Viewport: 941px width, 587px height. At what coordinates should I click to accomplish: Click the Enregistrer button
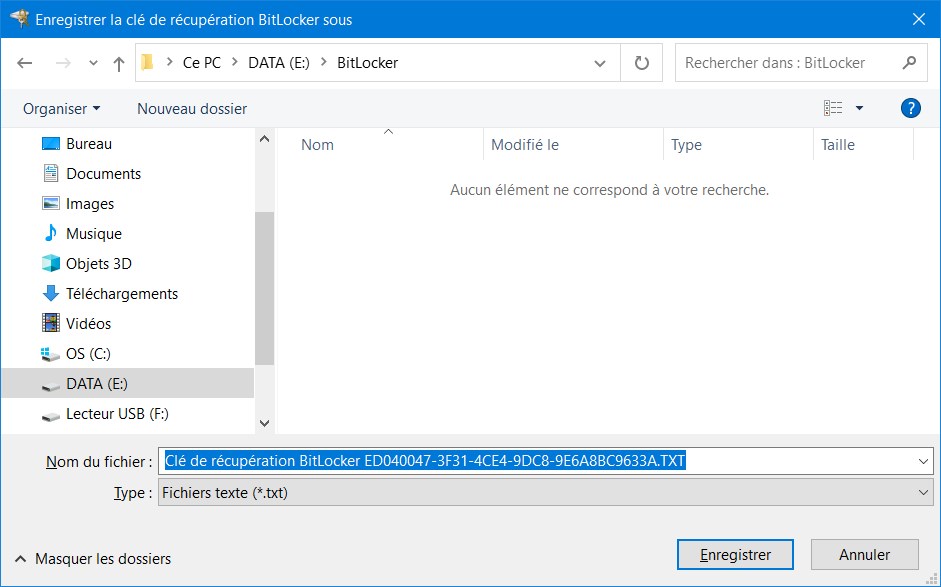click(735, 555)
